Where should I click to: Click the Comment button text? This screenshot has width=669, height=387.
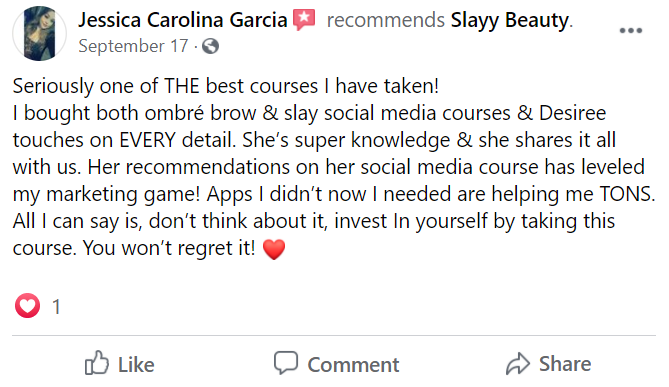[353, 365]
